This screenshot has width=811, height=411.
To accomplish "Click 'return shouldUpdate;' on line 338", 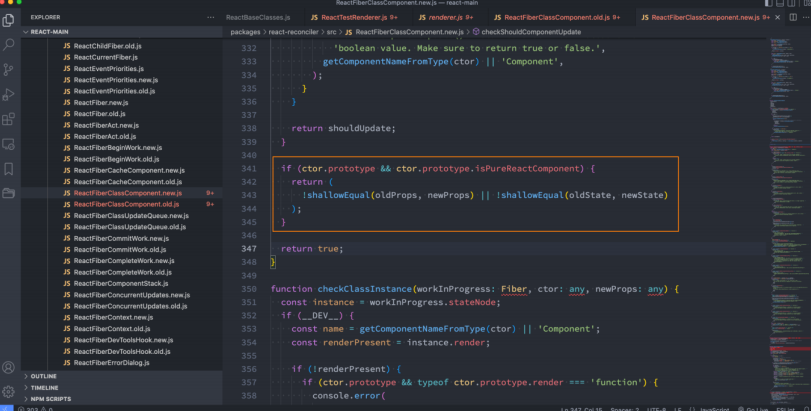I will (x=343, y=128).
